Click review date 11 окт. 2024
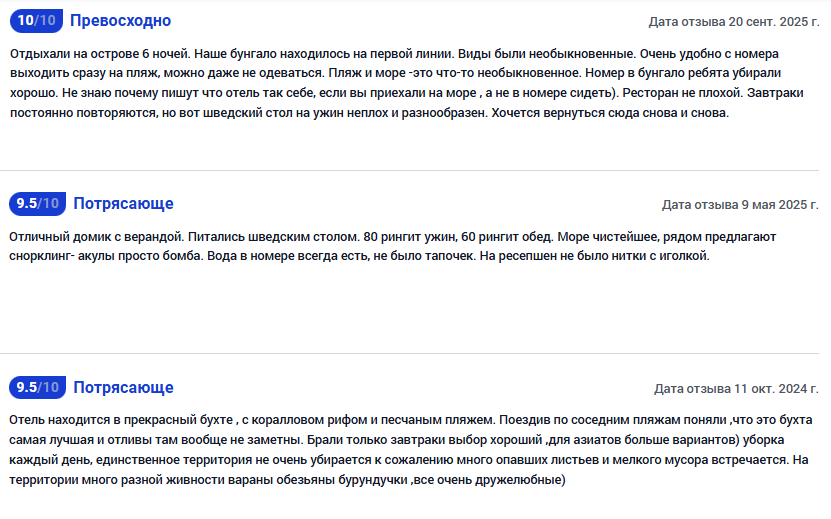Image resolution: width=831 pixels, height=519 pixels. point(736,389)
